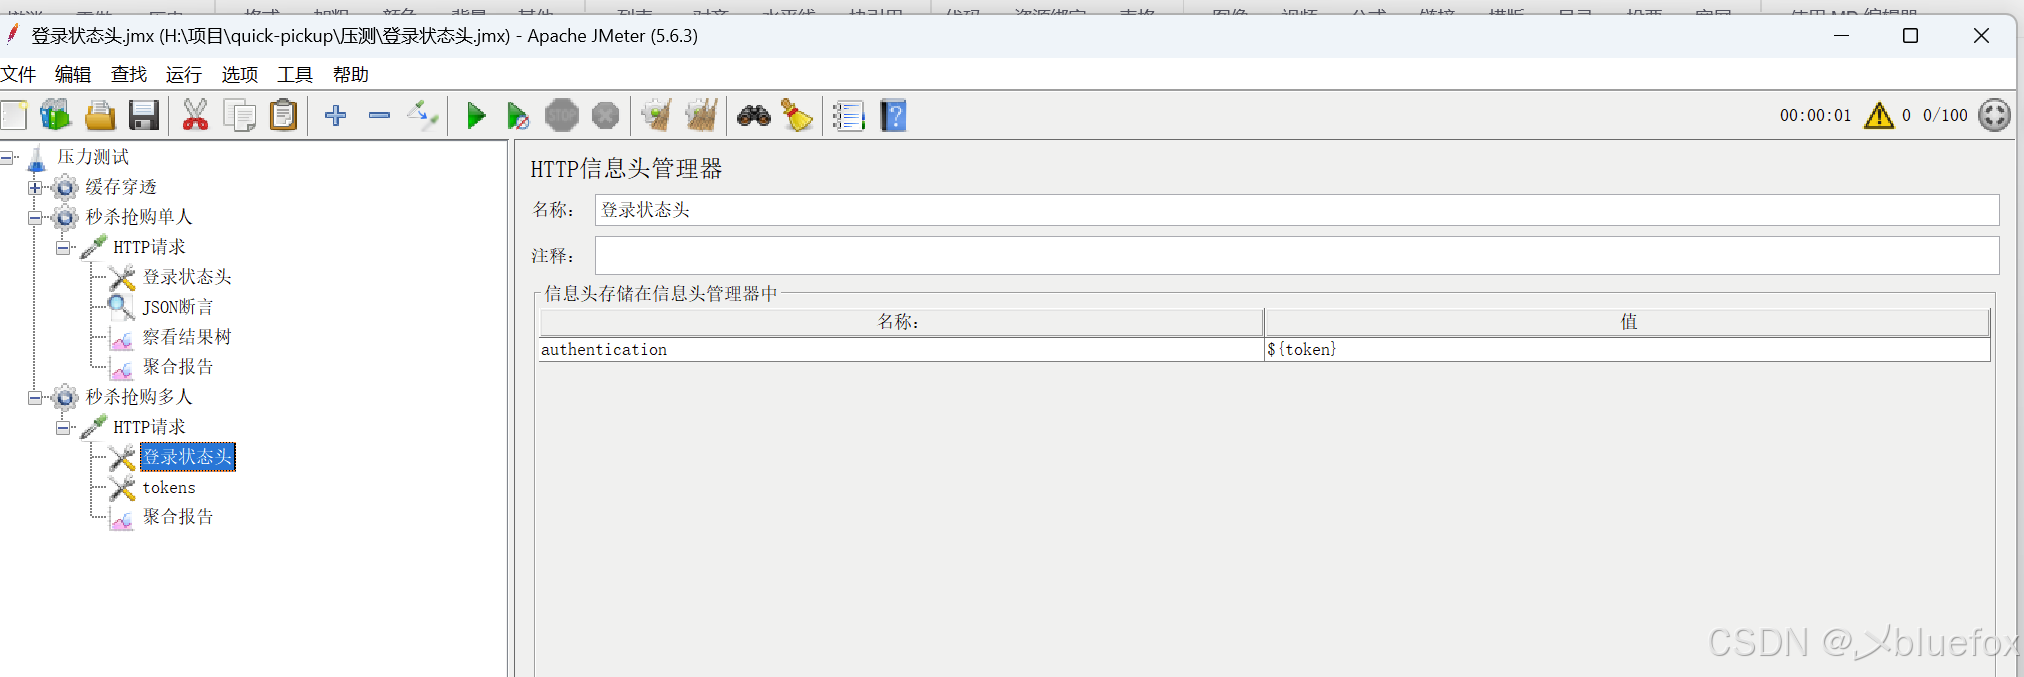This screenshot has width=2024, height=677.
Task: Collapse the 秒杀抢购单人 thread group
Action: [35, 217]
